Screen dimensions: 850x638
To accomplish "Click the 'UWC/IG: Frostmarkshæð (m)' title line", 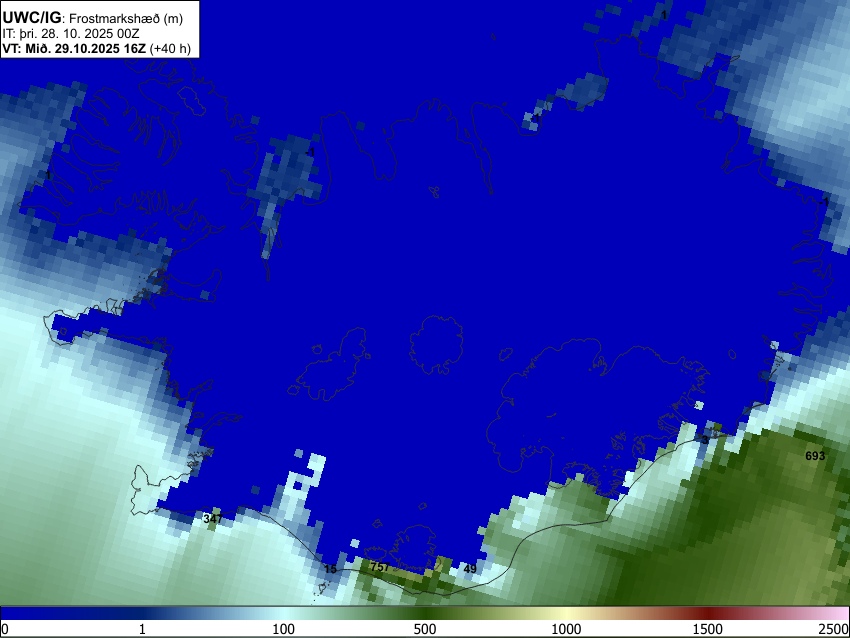I will [93, 18].
